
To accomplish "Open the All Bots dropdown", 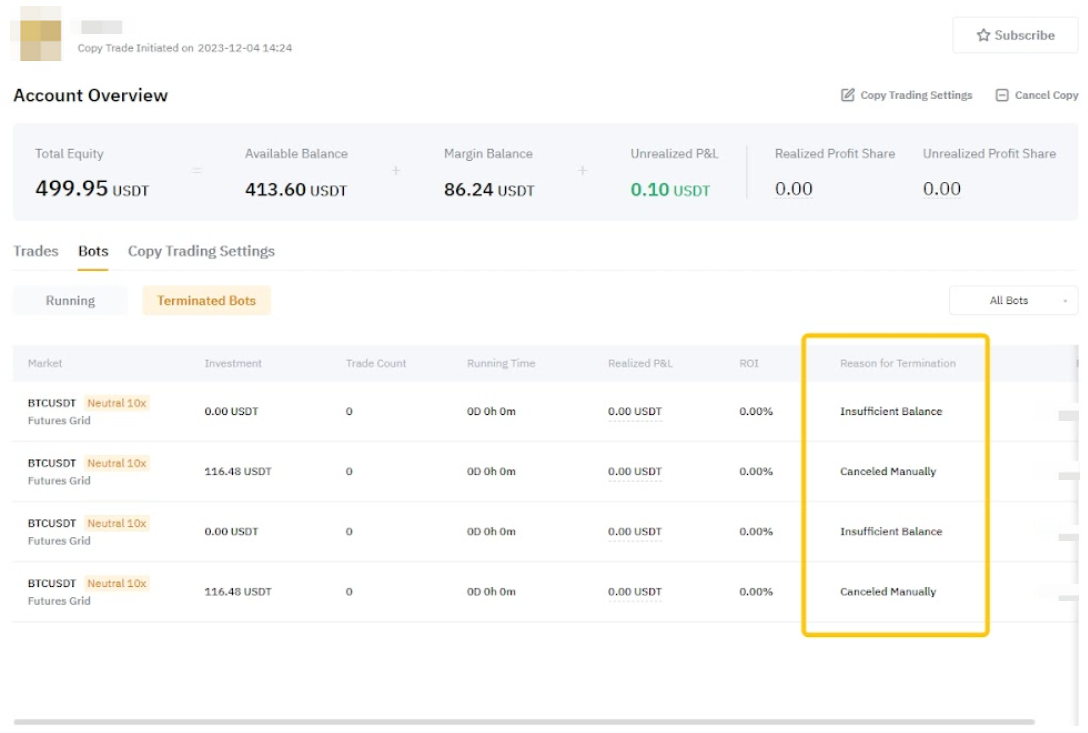I will pyautogui.click(x=1013, y=300).
